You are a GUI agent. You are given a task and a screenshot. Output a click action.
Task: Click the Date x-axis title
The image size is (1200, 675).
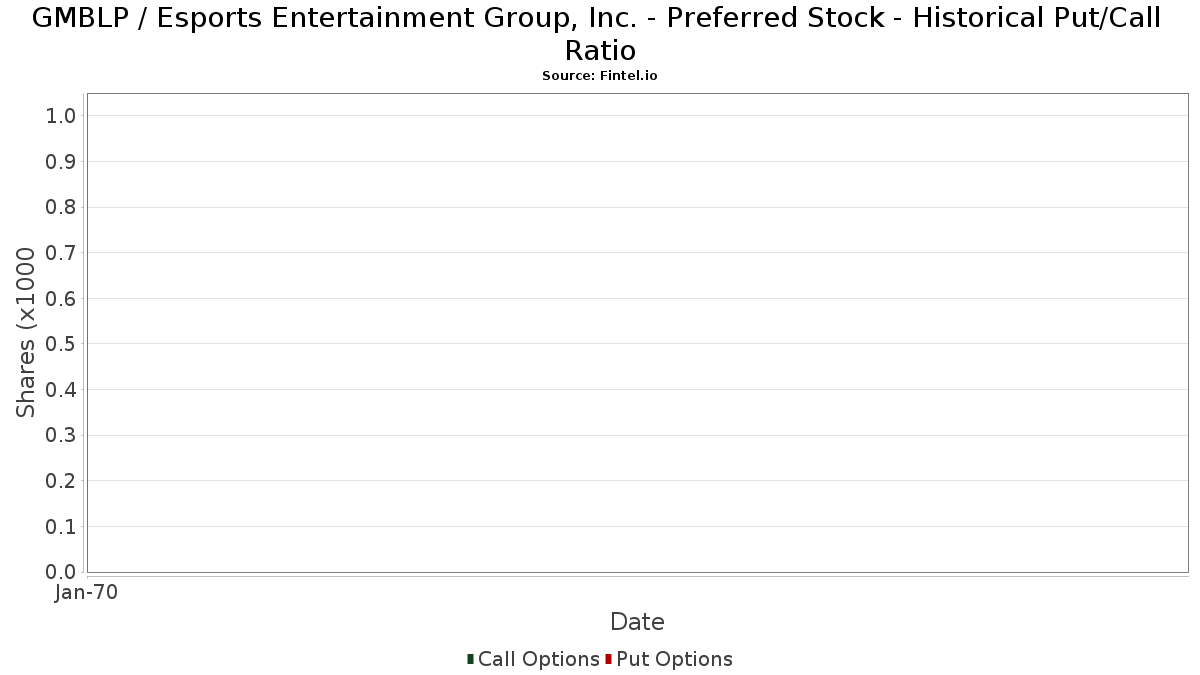click(x=637, y=622)
